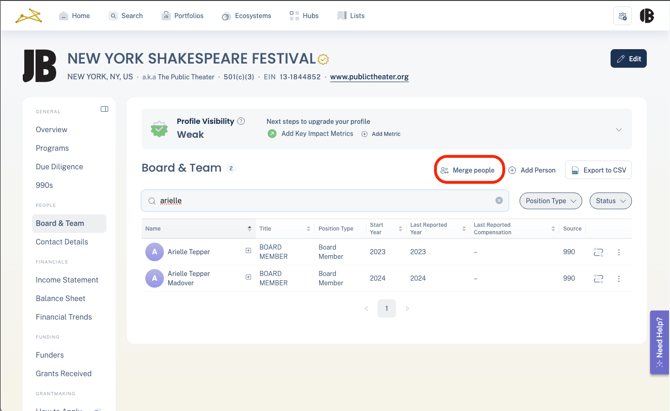Open the www.publictheater.org link
This screenshot has width=670, height=411.
pos(369,77)
